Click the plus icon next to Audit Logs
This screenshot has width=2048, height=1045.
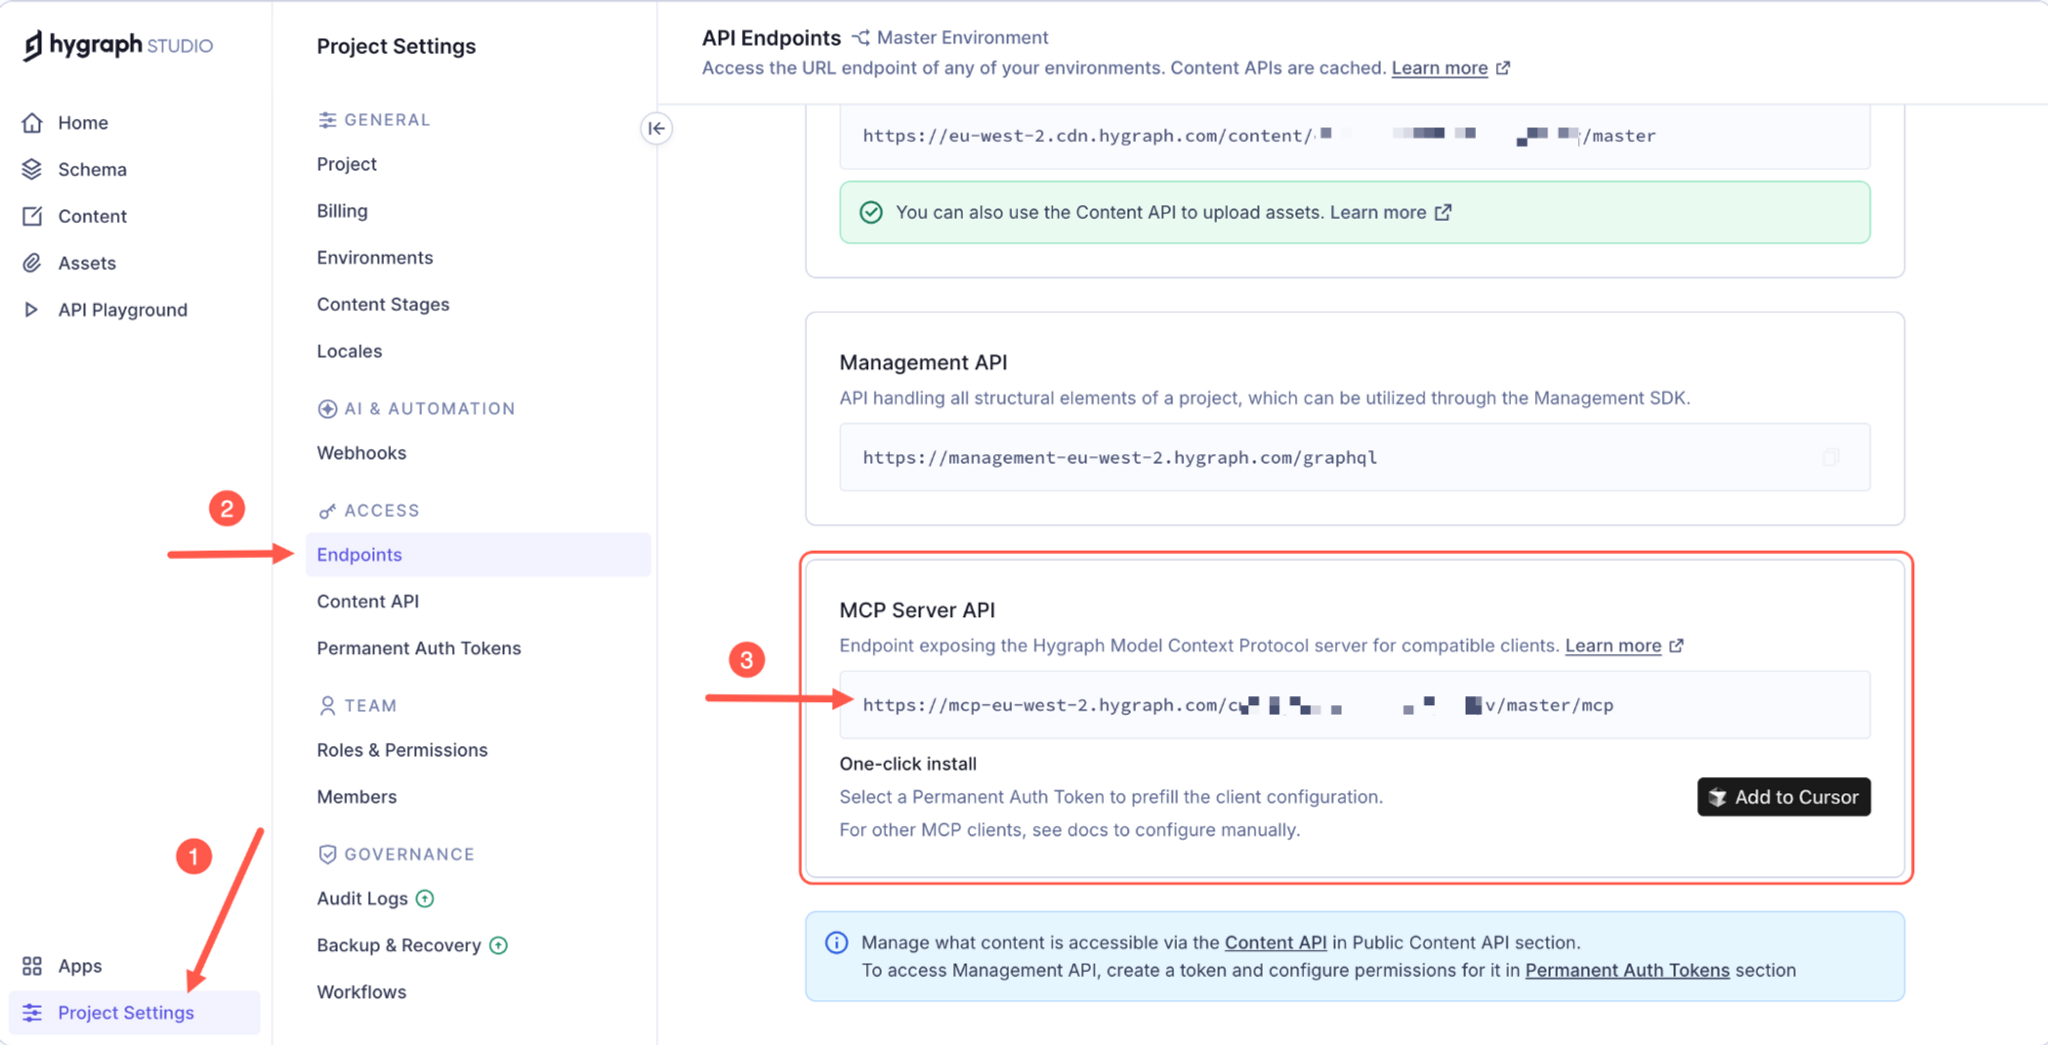(x=425, y=899)
